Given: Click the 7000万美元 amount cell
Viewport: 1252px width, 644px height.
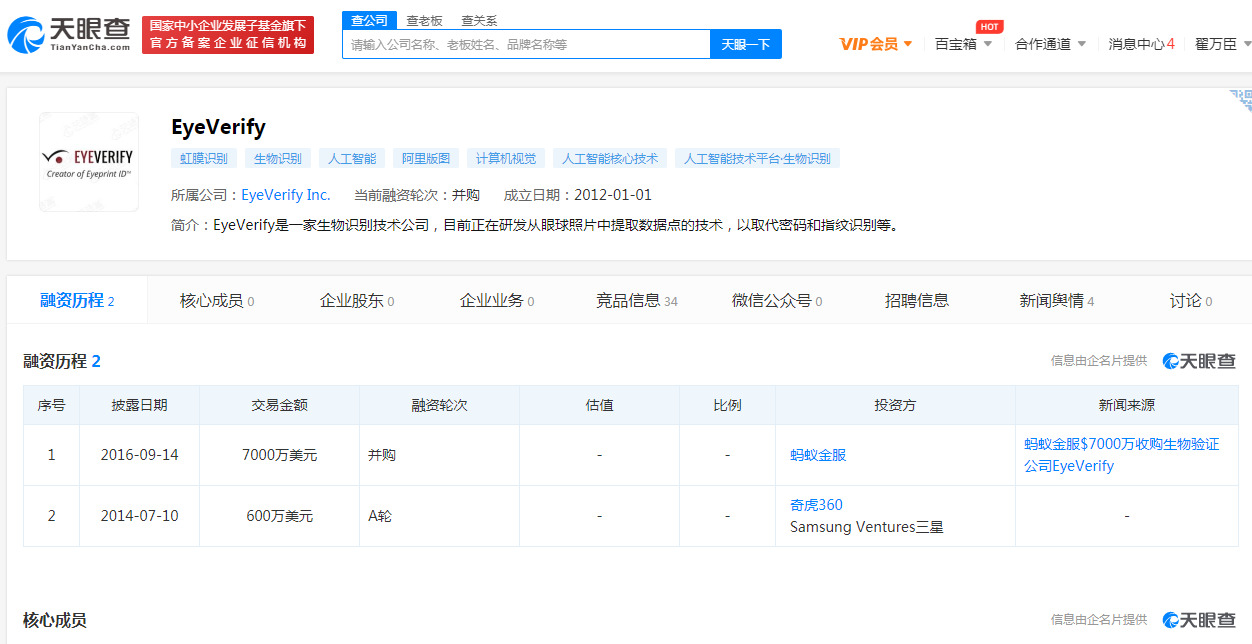Looking at the screenshot, I should click(x=280, y=455).
